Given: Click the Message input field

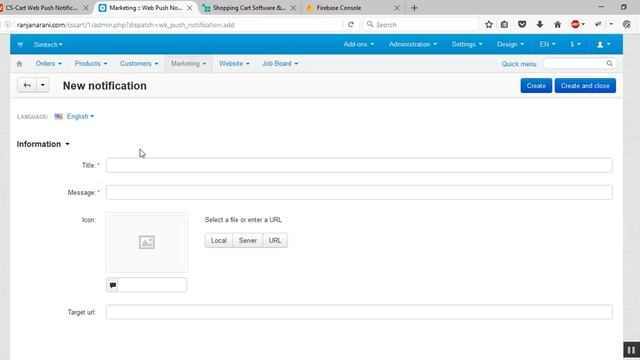Looking at the screenshot, I should point(359,192).
